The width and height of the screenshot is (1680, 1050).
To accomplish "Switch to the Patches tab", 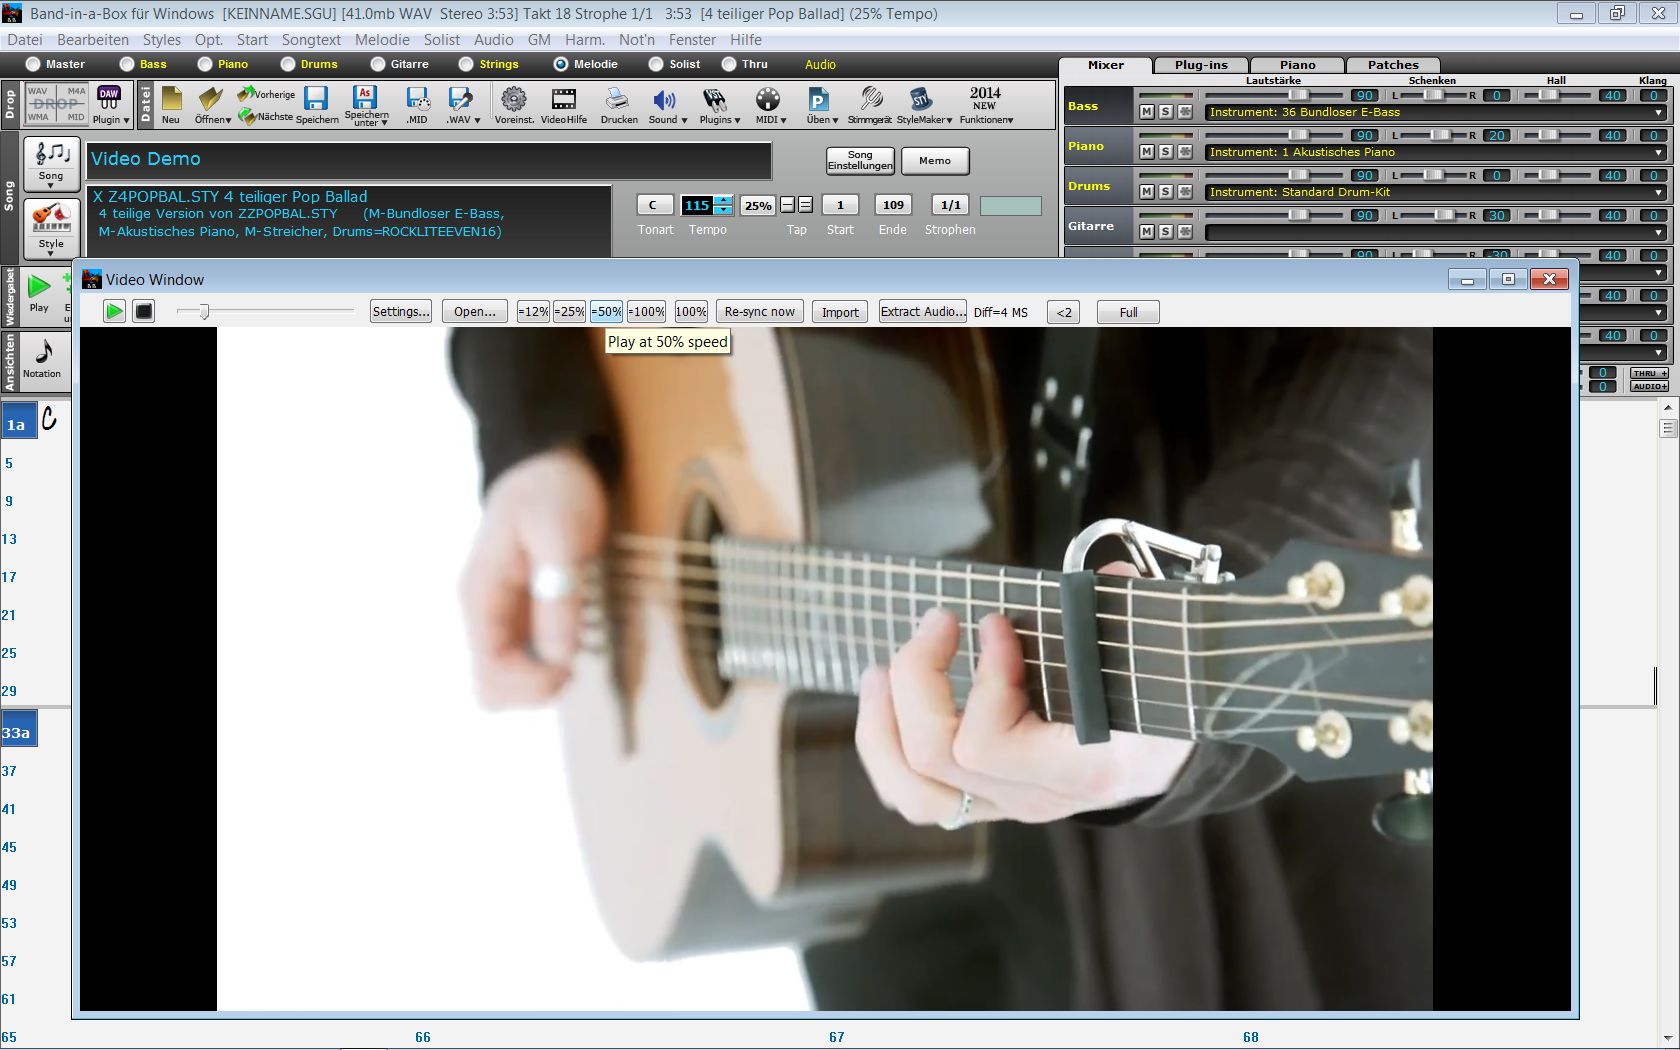I will click(1392, 64).
